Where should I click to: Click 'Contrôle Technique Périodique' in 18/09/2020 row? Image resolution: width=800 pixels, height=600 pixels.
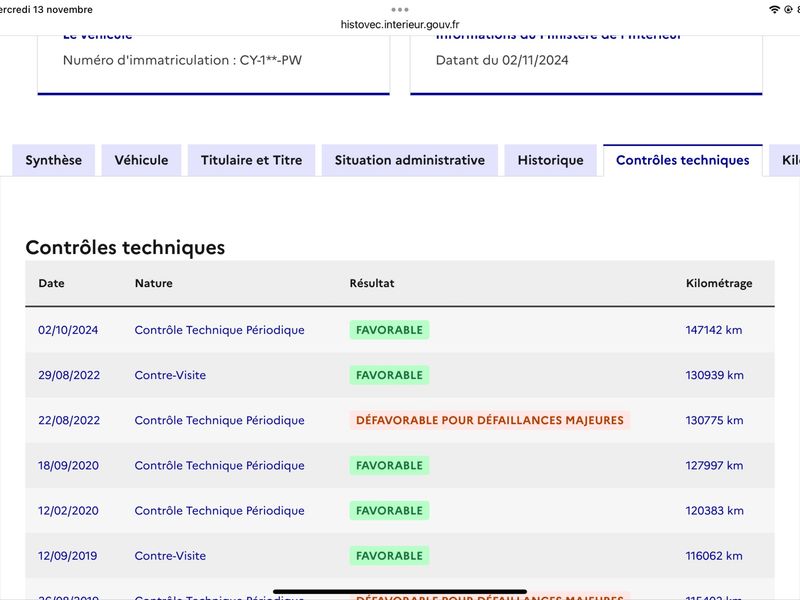coord(219,465)
